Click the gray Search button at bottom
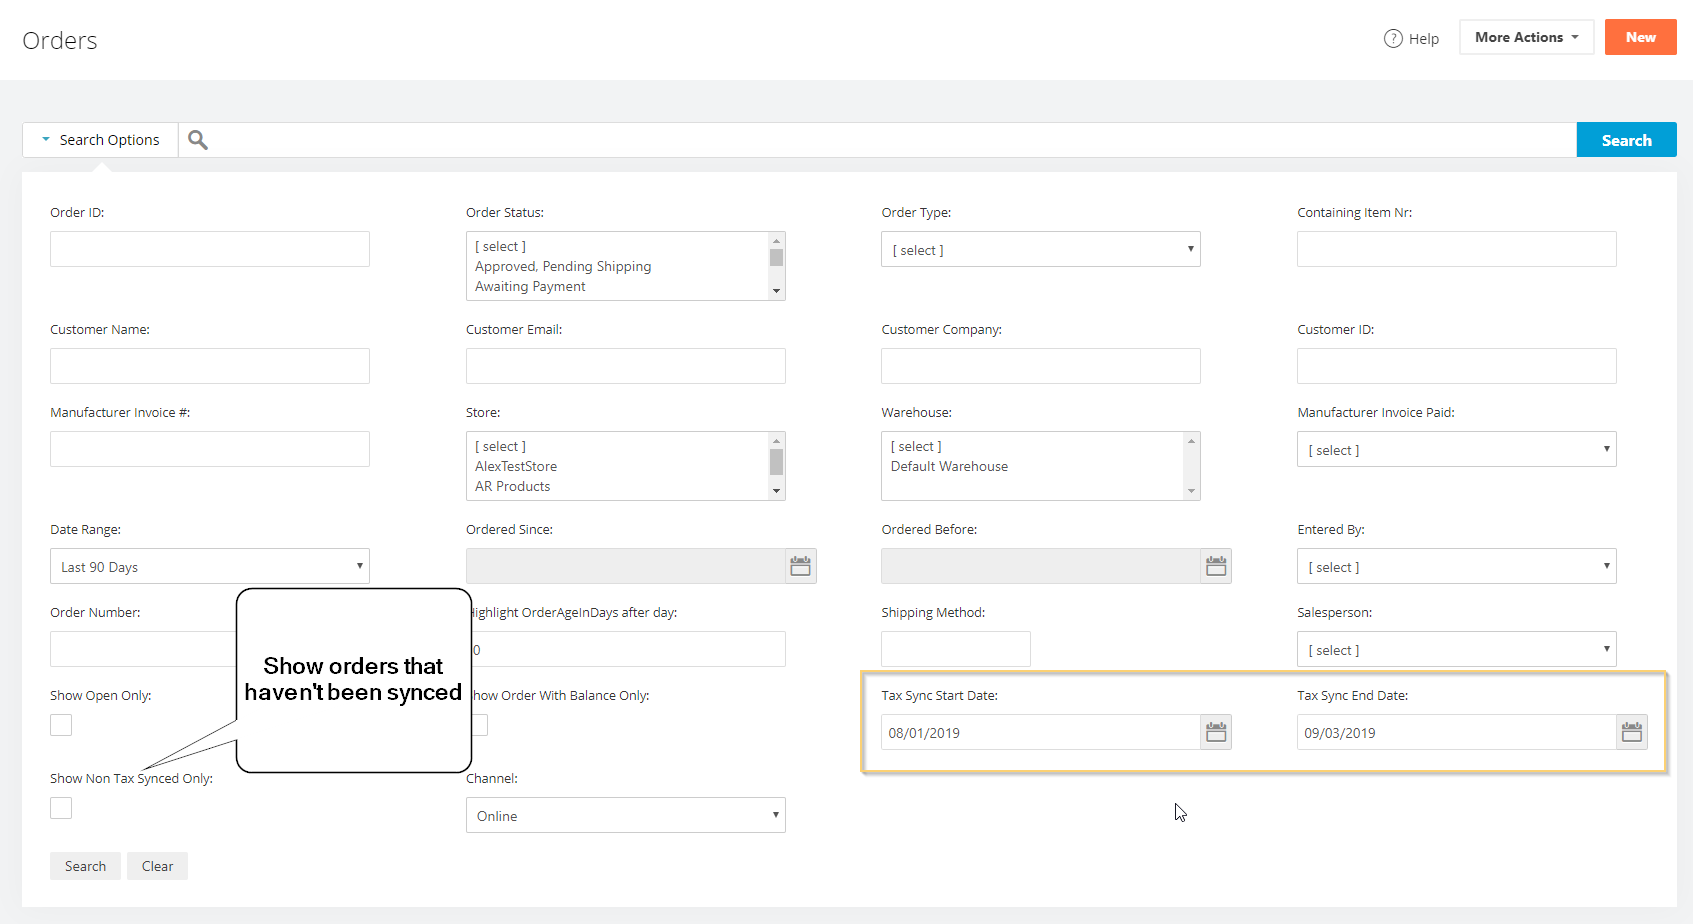The height and width of the screenshot is (924, 1693). [x=85, y=866]
